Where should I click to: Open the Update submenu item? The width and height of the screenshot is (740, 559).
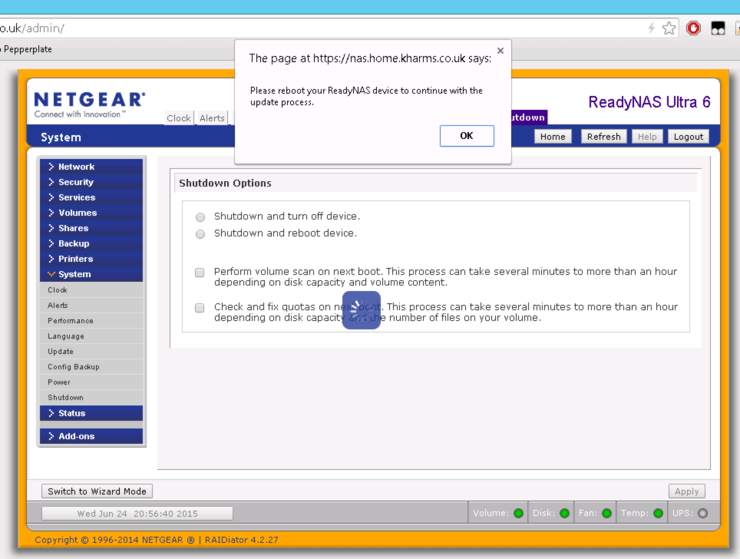92,351
